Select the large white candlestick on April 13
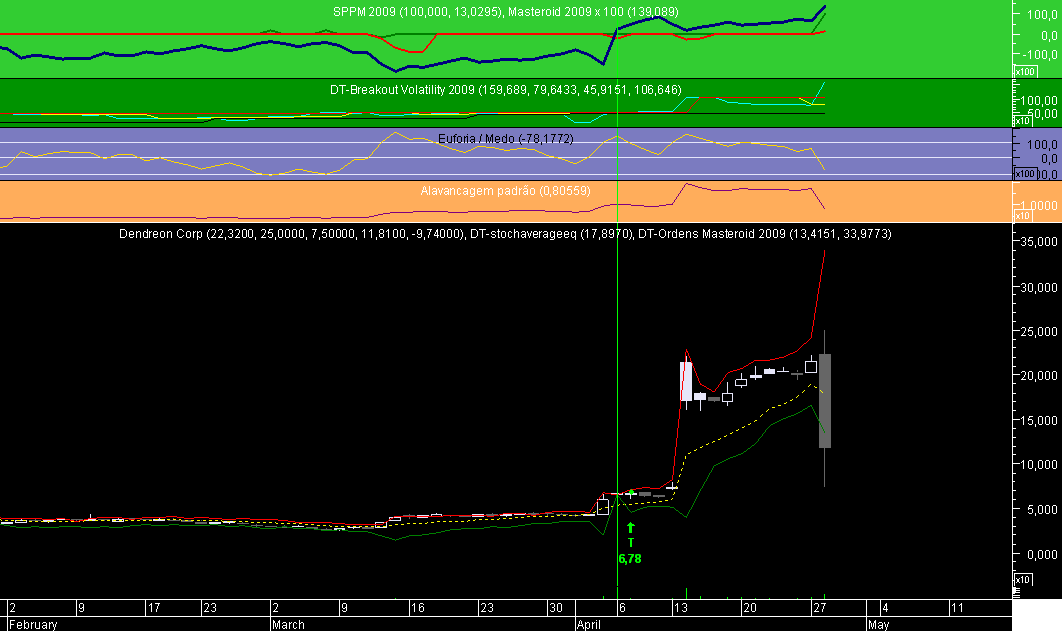The width and height of the screenshot is (1062, 631). (686, 382)
